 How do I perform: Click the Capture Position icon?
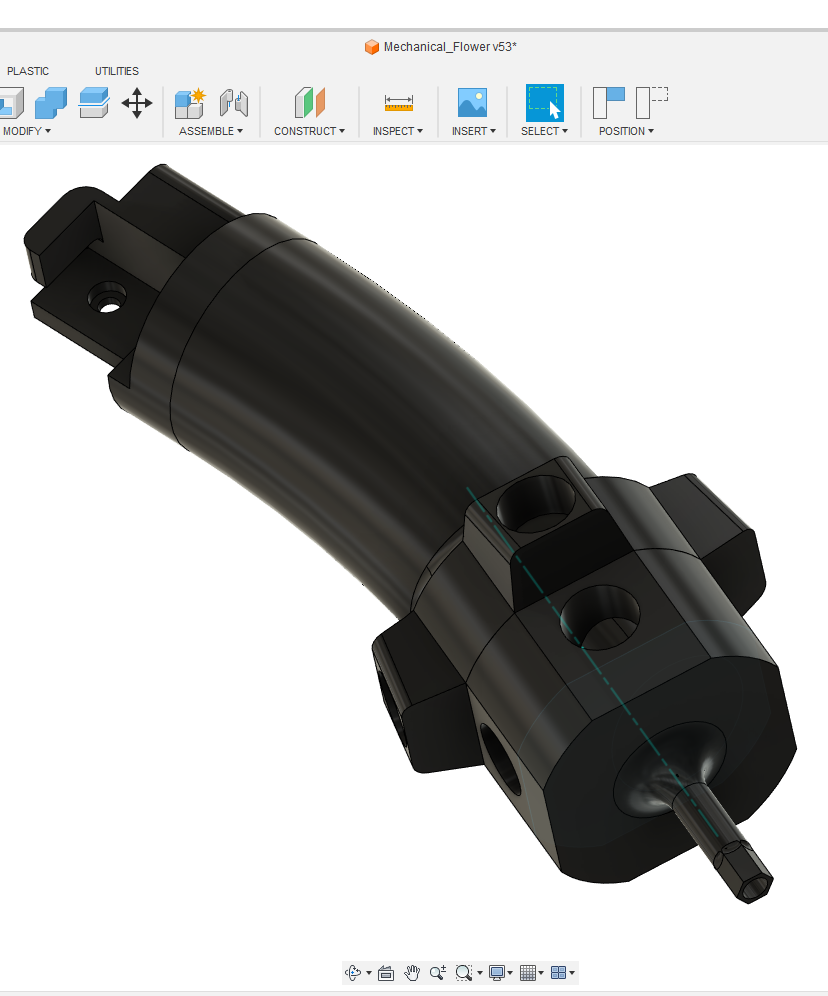(608, 102)
